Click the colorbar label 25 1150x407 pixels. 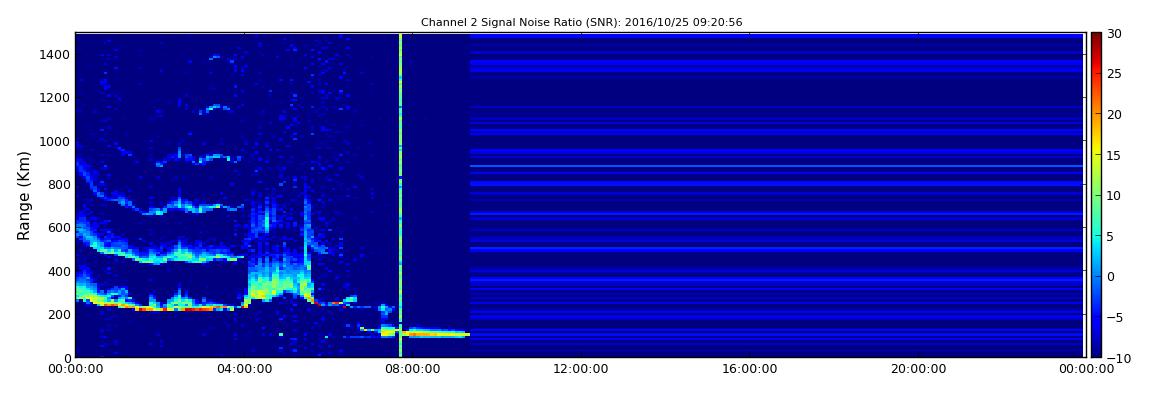[1115, 74]
